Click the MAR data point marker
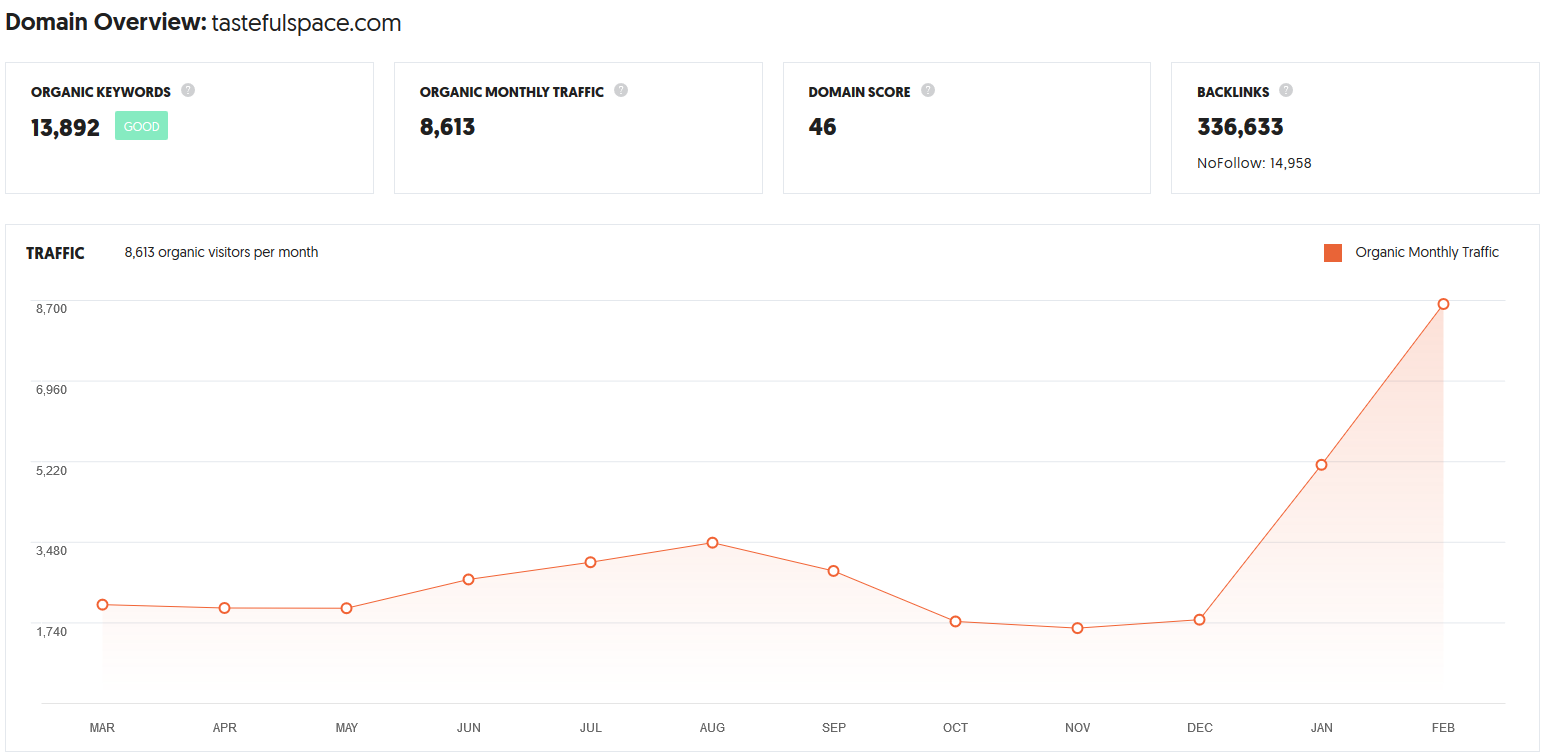 pos(102,605)
